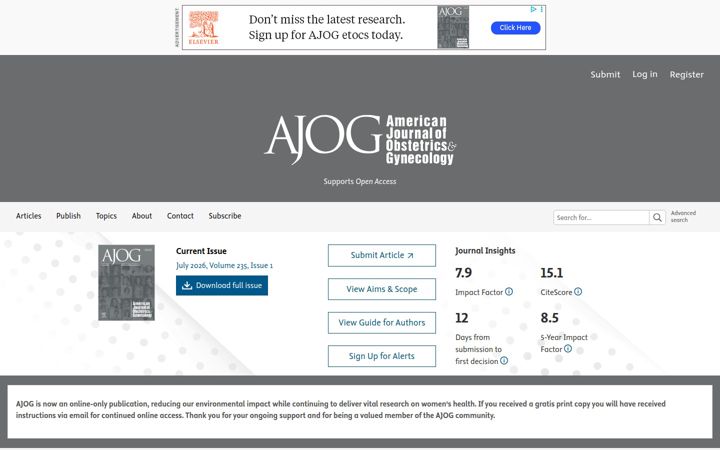The image size is (720, 450).
Task: Open 5-Year Impact Factor info icon
Action: click(568, 349)
